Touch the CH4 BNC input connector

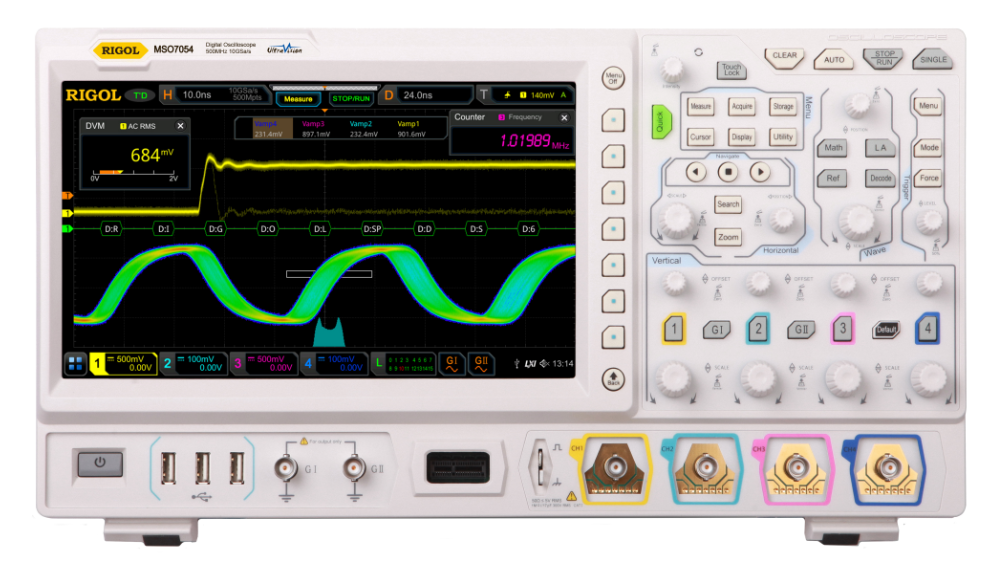(x=887, y=468)
